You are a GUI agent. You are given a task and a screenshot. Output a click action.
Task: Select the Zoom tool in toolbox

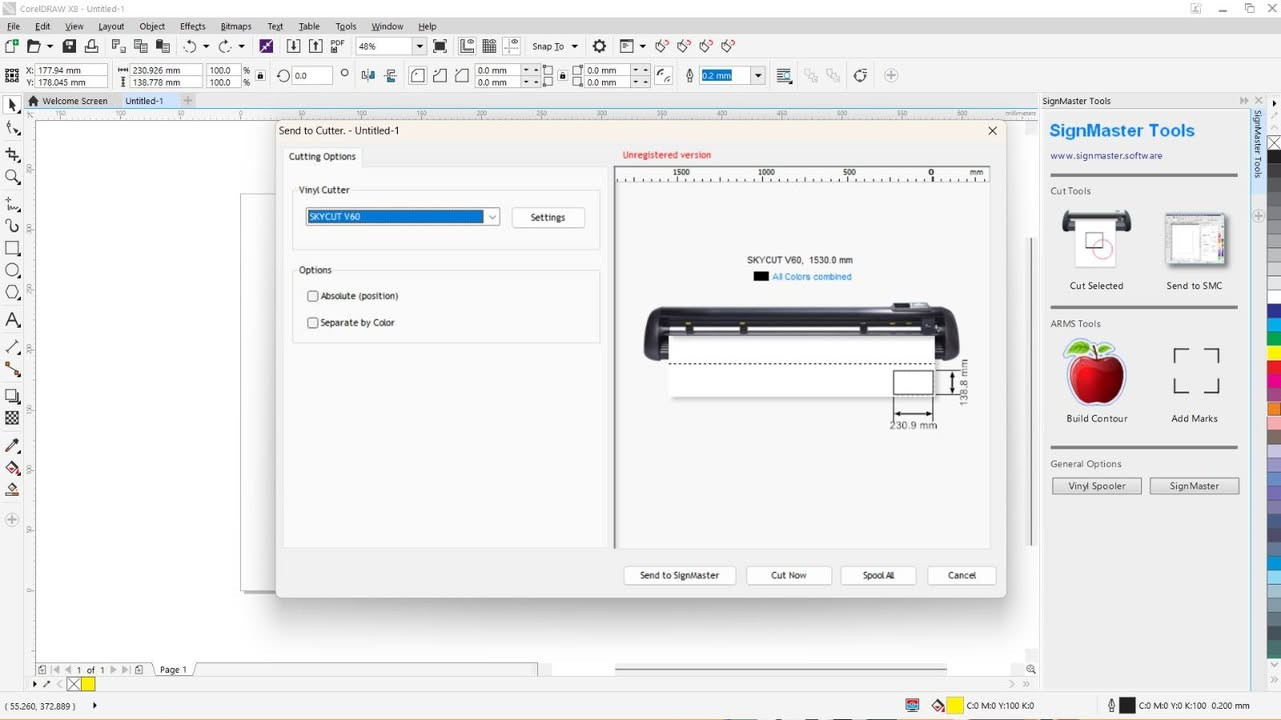[x=12, y=177]
